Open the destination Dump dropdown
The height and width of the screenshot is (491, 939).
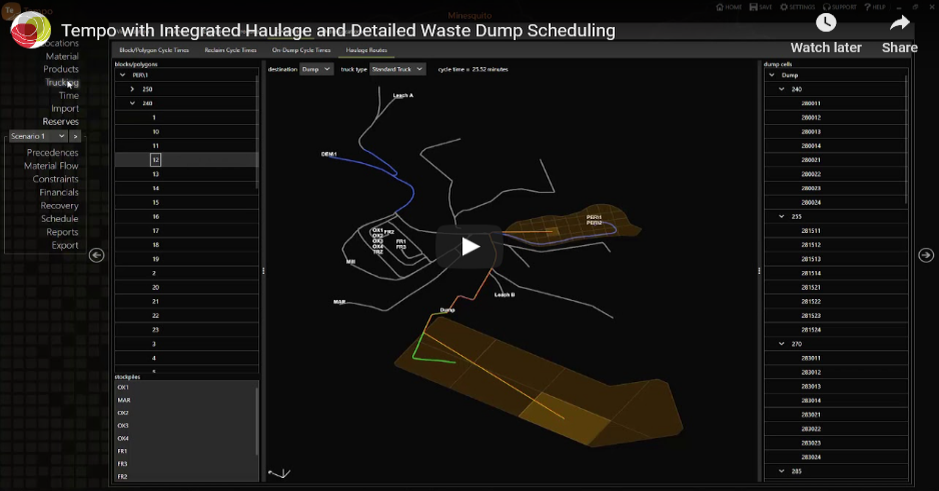tap(316, 69)
